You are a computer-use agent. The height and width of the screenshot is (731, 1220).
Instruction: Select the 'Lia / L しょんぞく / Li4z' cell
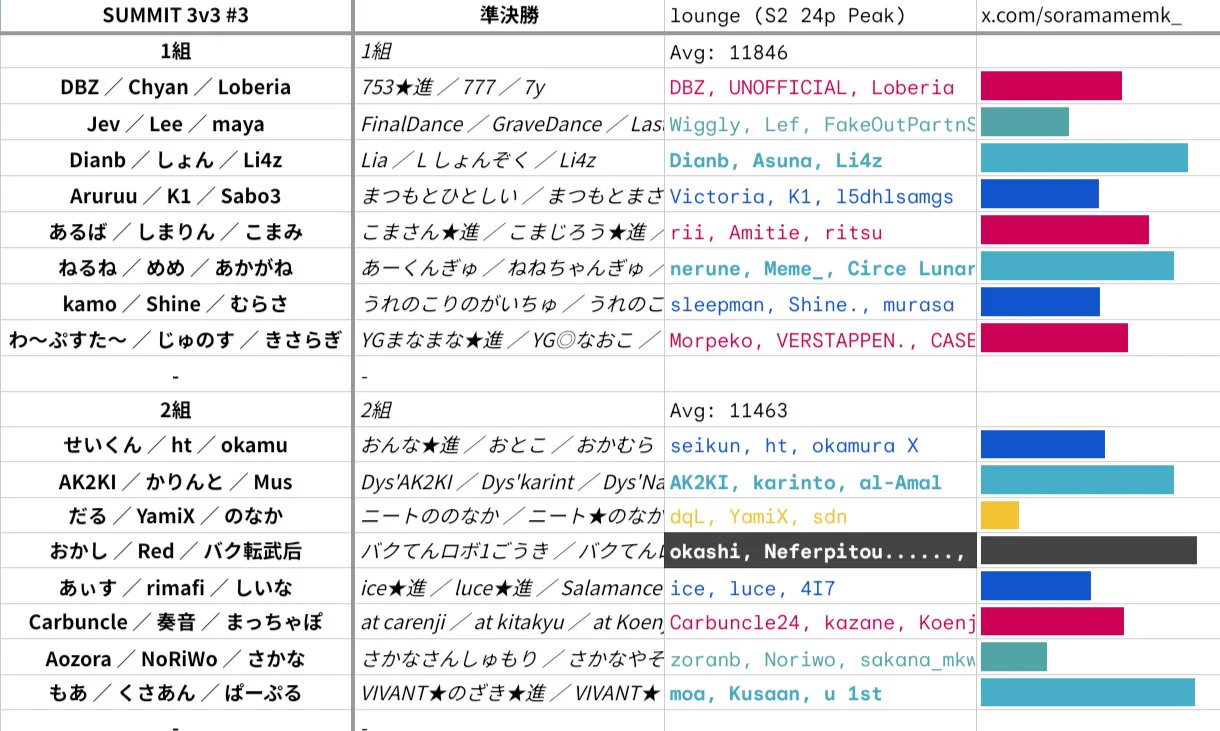coord(510,160)
